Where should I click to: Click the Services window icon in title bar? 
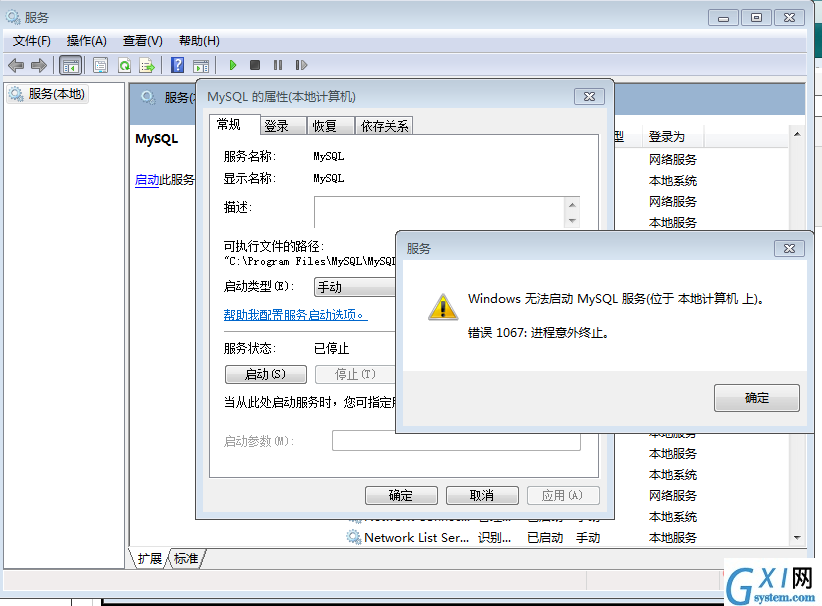coord(13,17)
